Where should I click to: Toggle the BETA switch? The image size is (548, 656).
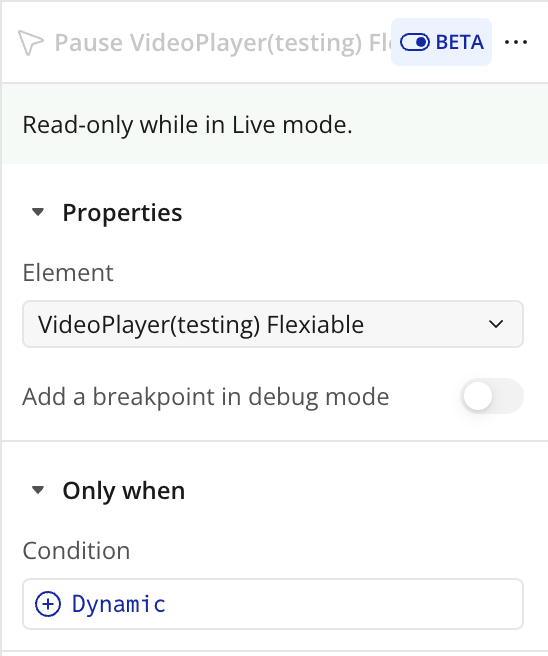(x=441, y=42)
